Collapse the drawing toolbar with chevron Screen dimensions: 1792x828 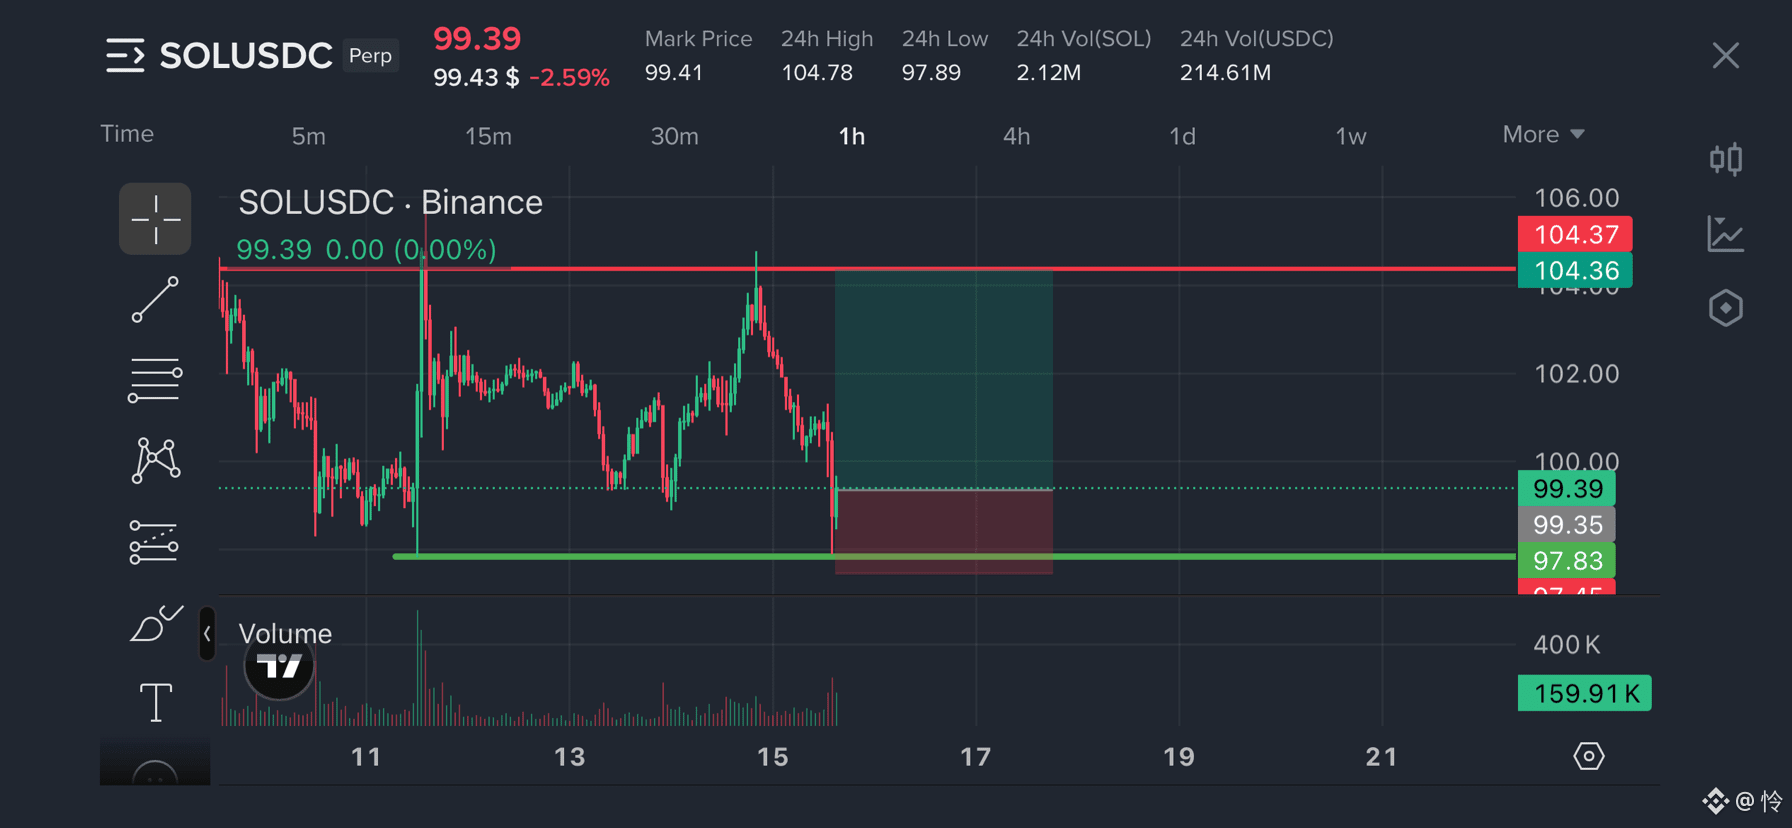point(207,633)
